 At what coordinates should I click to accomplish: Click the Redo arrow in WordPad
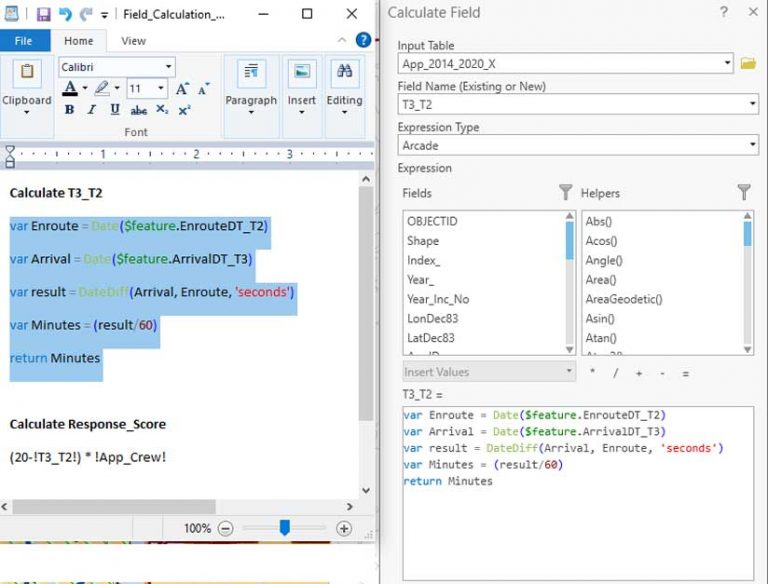point(86,14)
